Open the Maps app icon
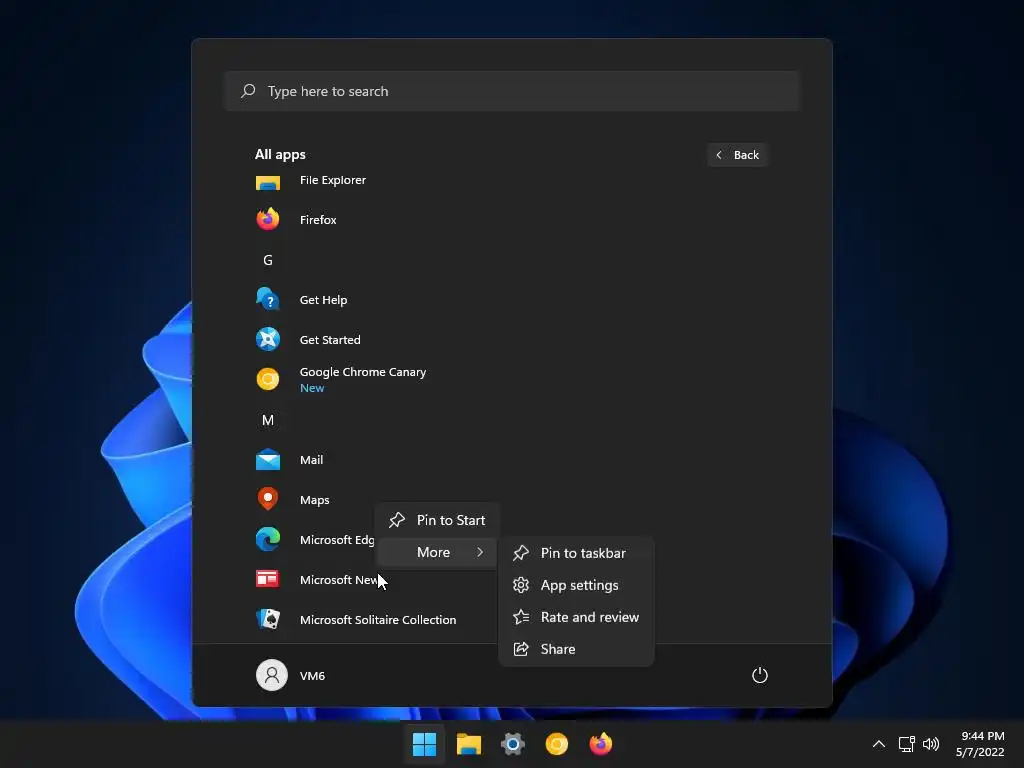1024x768 pixels. tap(268, 500)
